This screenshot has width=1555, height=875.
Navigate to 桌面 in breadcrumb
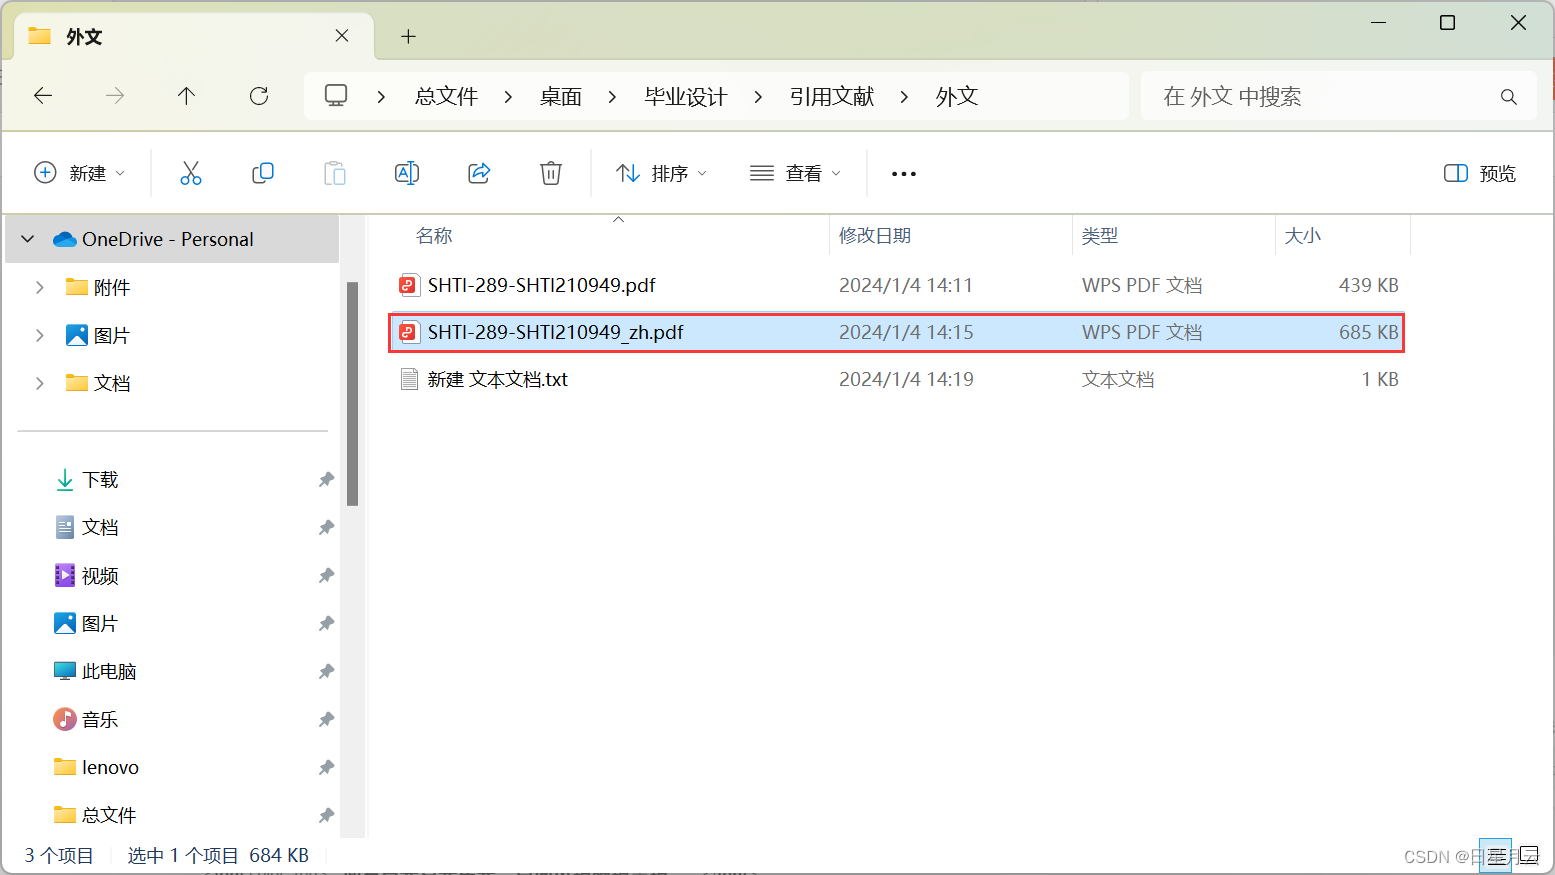(x=561, y=97)
